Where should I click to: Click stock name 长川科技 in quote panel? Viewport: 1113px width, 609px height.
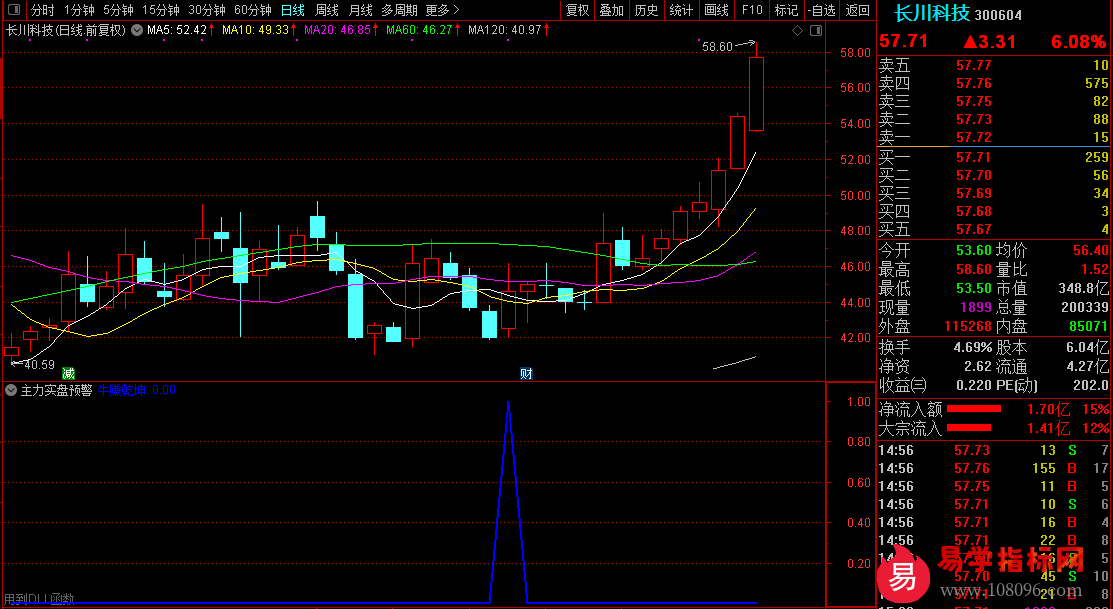pos(932,14)
